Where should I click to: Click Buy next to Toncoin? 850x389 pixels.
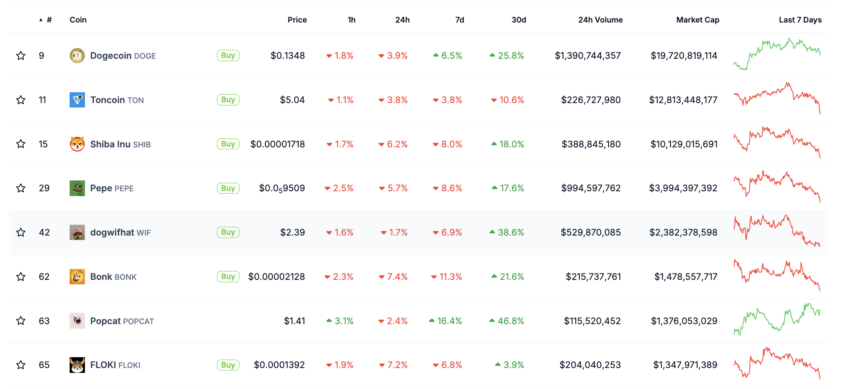(x=228, y=100)
